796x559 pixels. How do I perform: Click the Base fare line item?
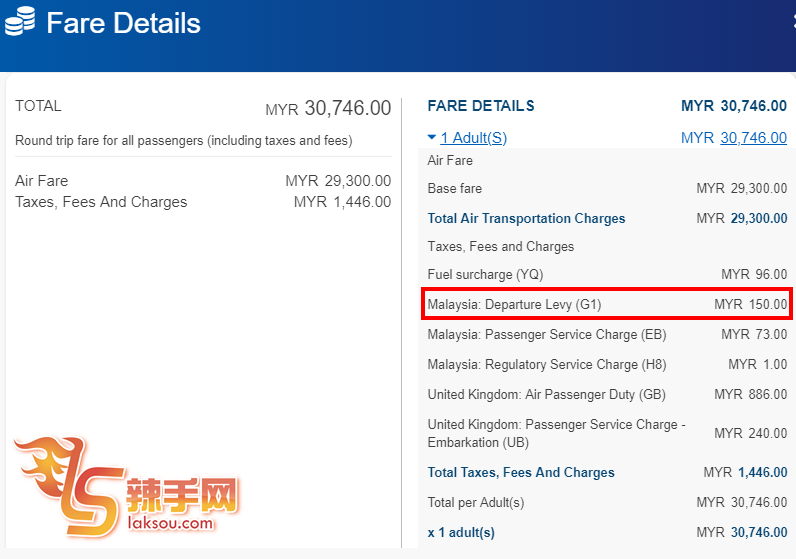(x=455, y=188)
